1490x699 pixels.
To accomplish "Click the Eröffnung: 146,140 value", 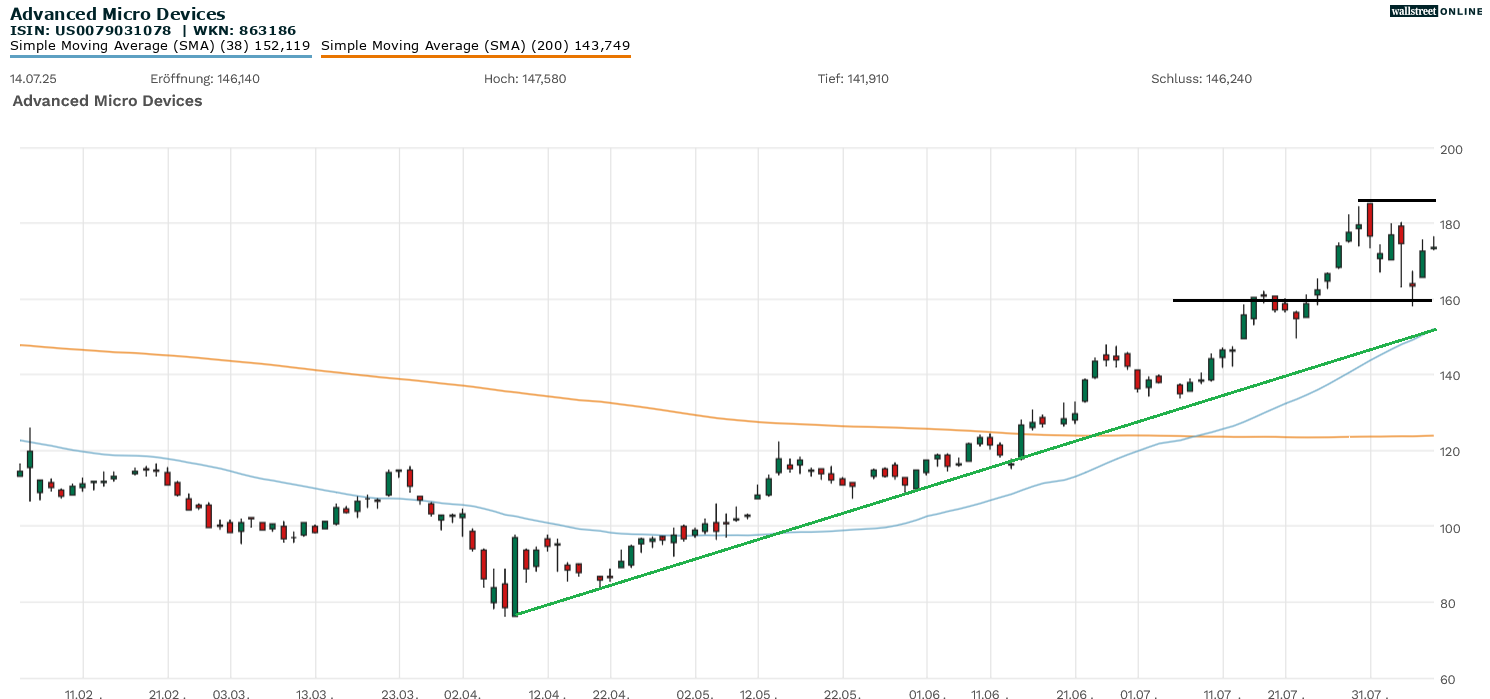I will (205, 78).
